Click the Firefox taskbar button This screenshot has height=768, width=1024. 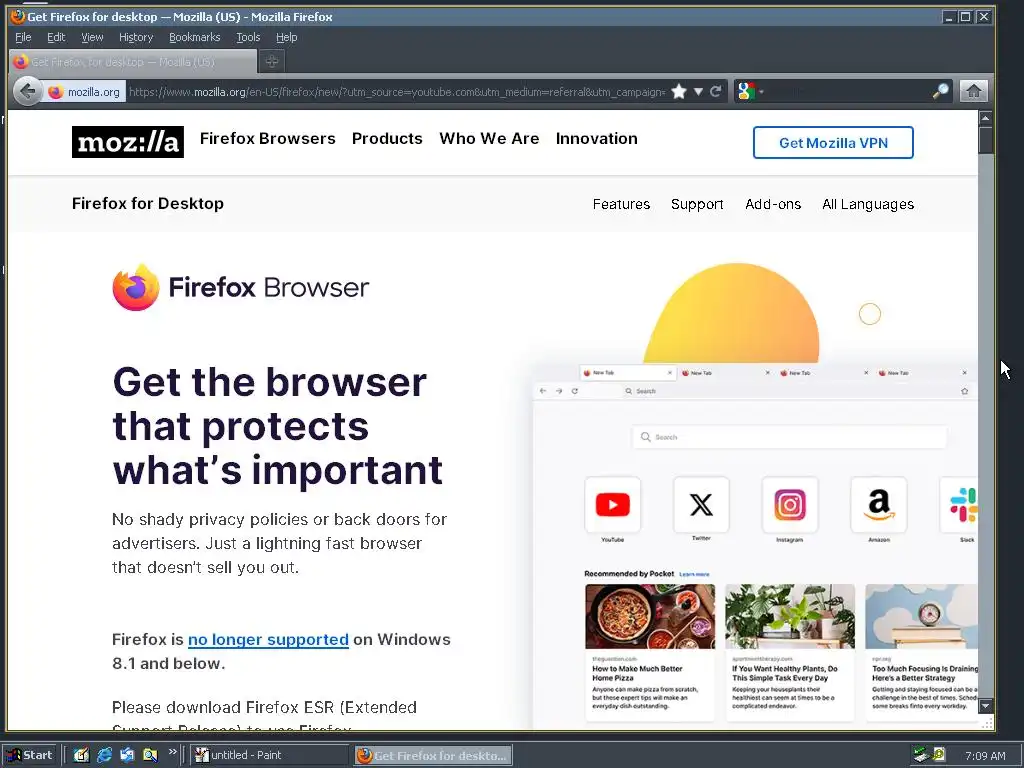pyautogui.click(x=433, y=756)
